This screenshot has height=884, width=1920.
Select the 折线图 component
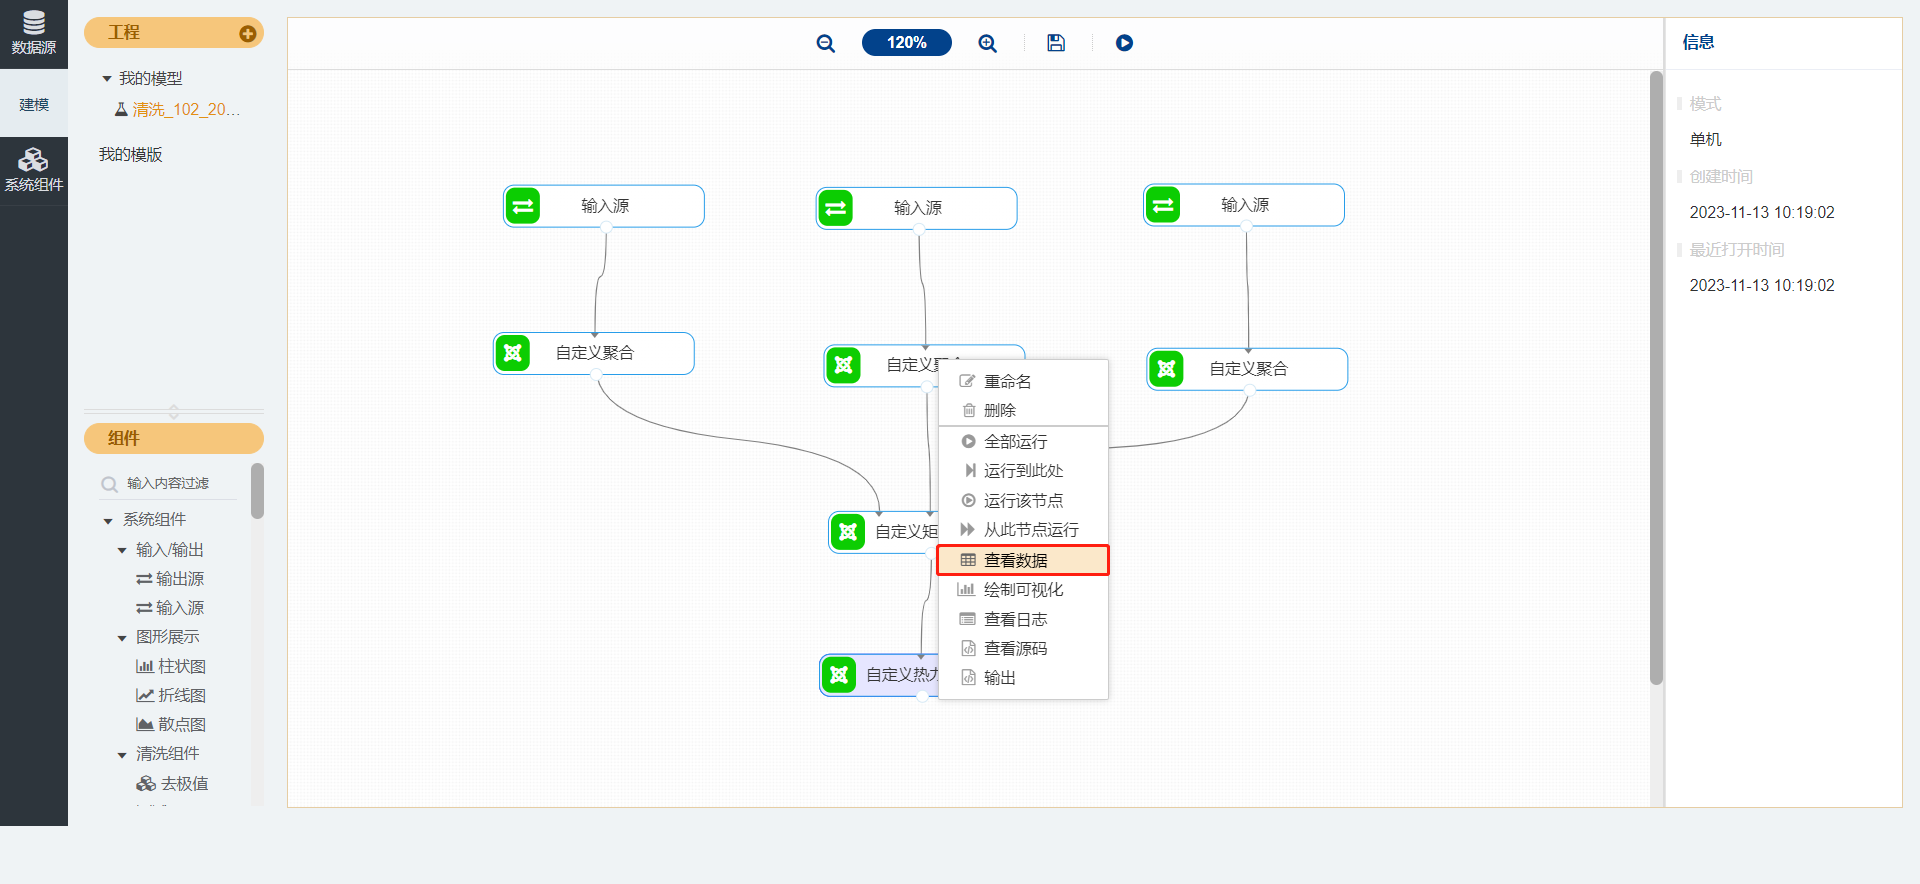click(x=171, y=696)
